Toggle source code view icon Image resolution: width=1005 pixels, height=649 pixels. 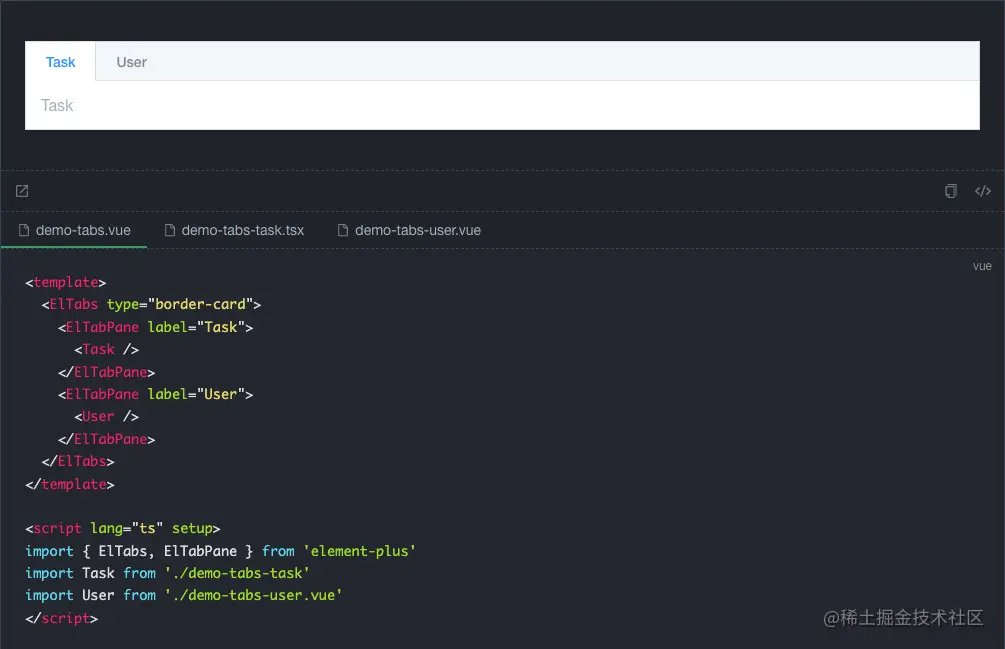(983, 191)
